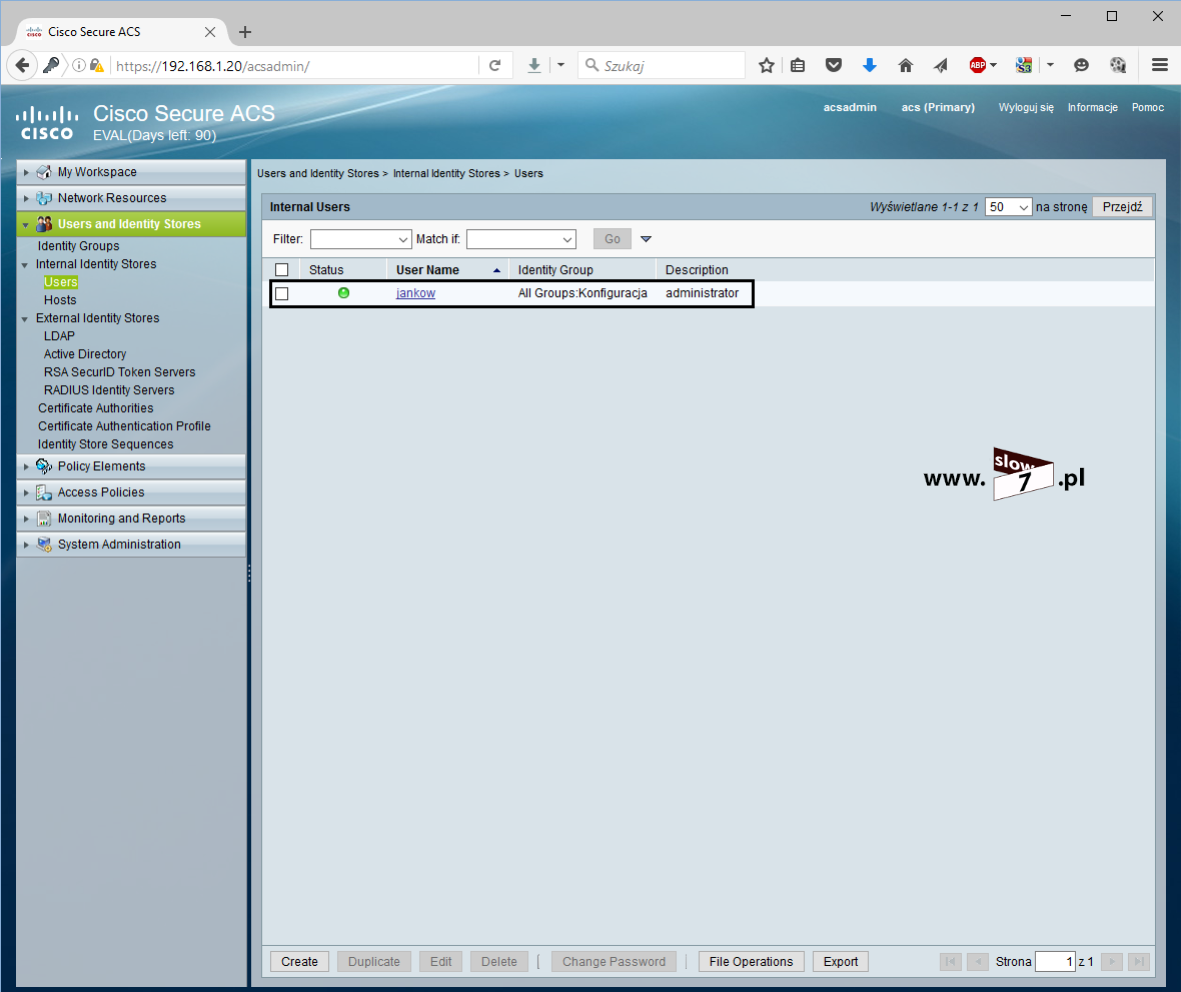This screenshot has height=992, width=1181.
Task: Click the green status icon for jankow
Action: coord(343,293)
